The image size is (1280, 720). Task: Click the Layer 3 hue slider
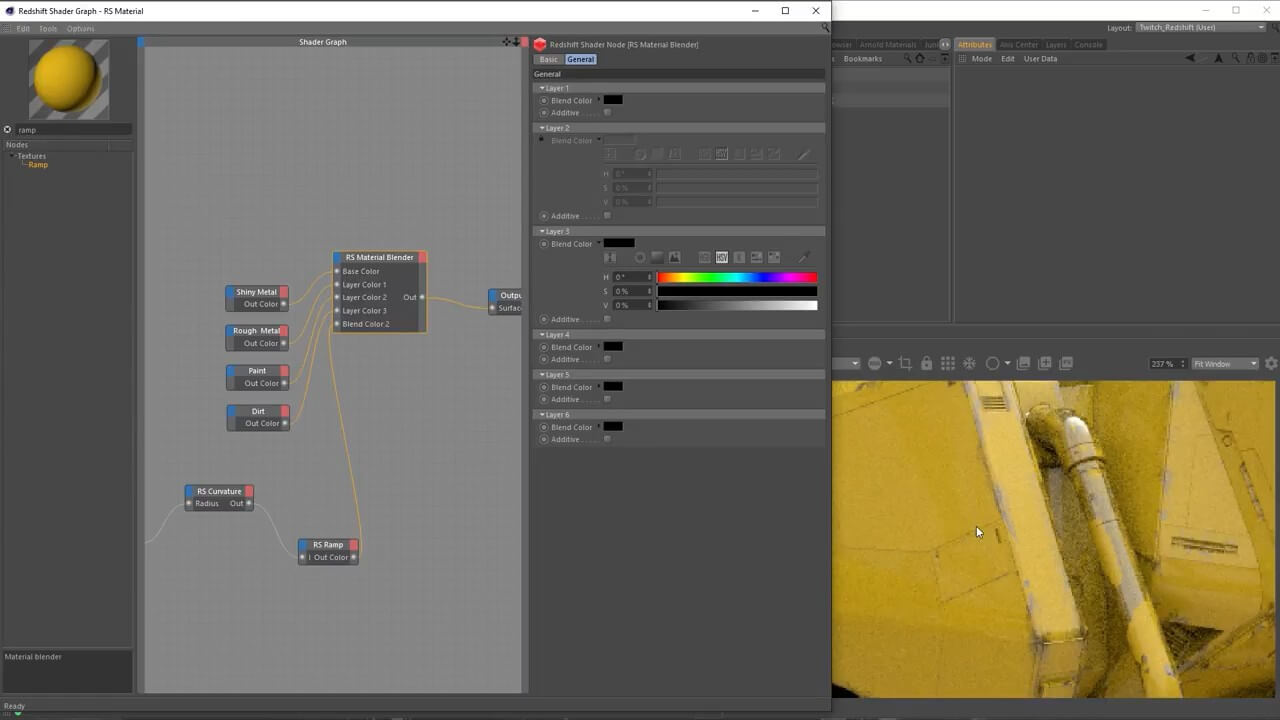pos(737,277)
